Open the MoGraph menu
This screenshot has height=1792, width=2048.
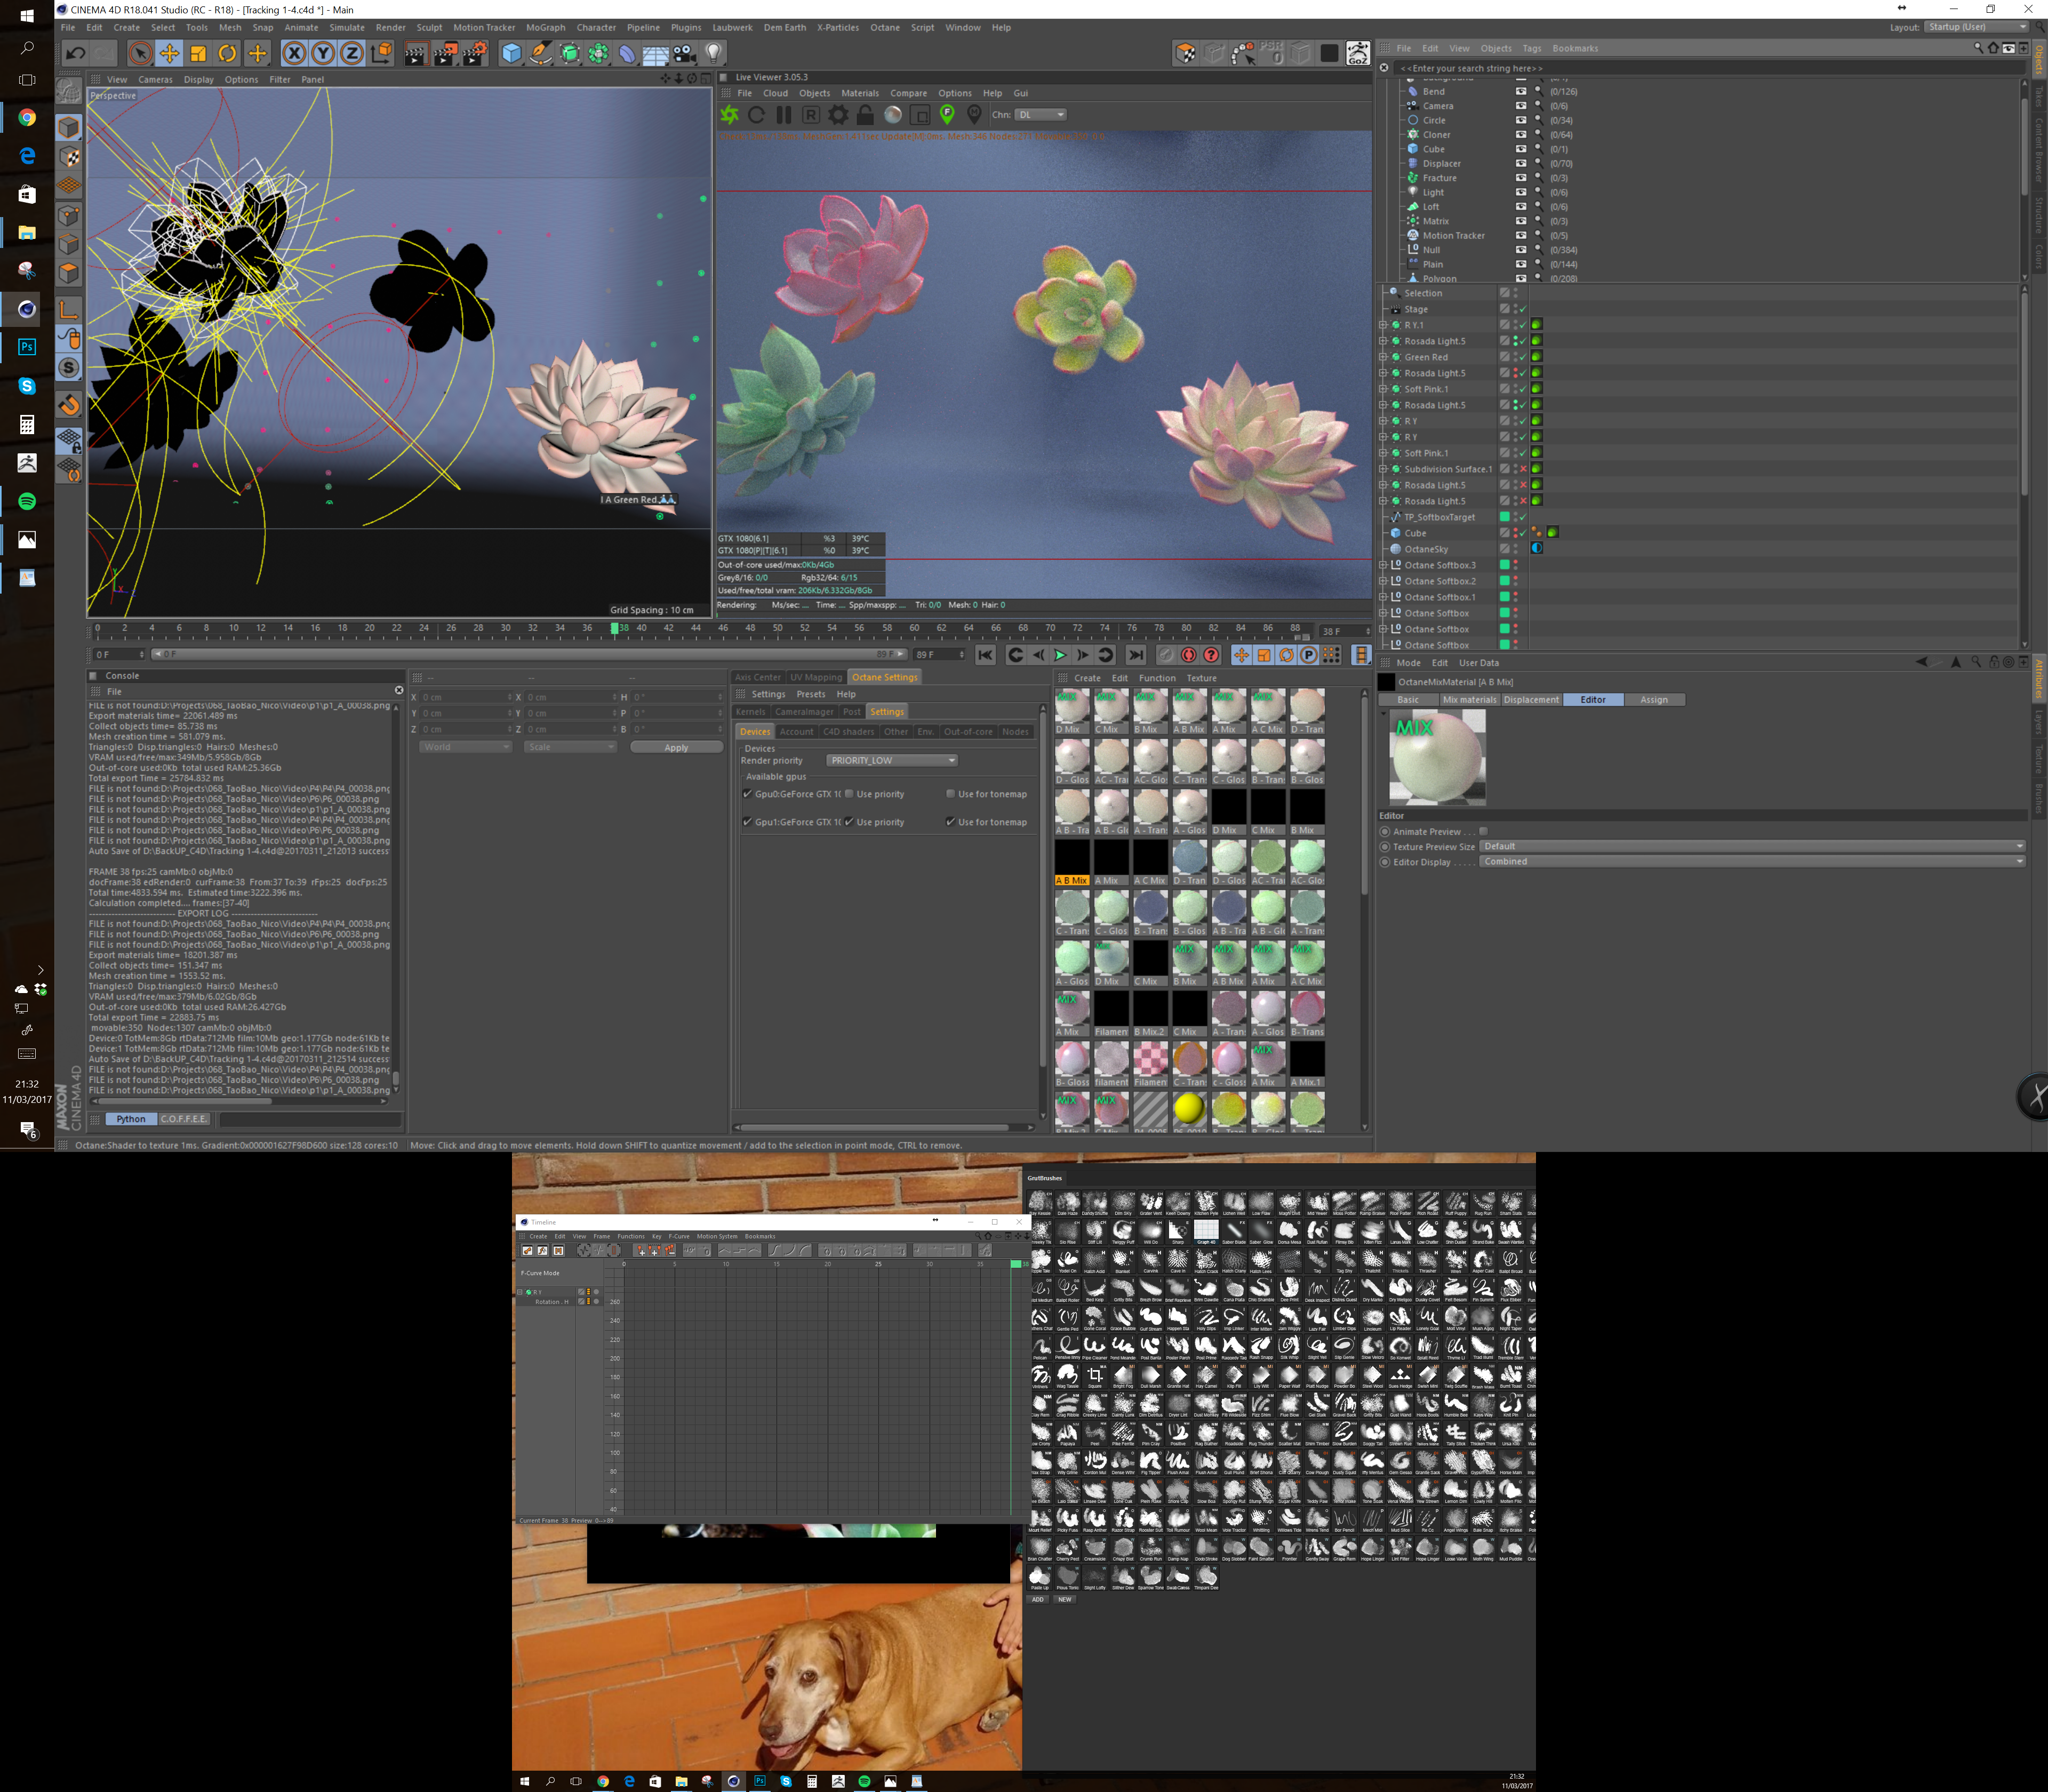[x=545, y=28]
